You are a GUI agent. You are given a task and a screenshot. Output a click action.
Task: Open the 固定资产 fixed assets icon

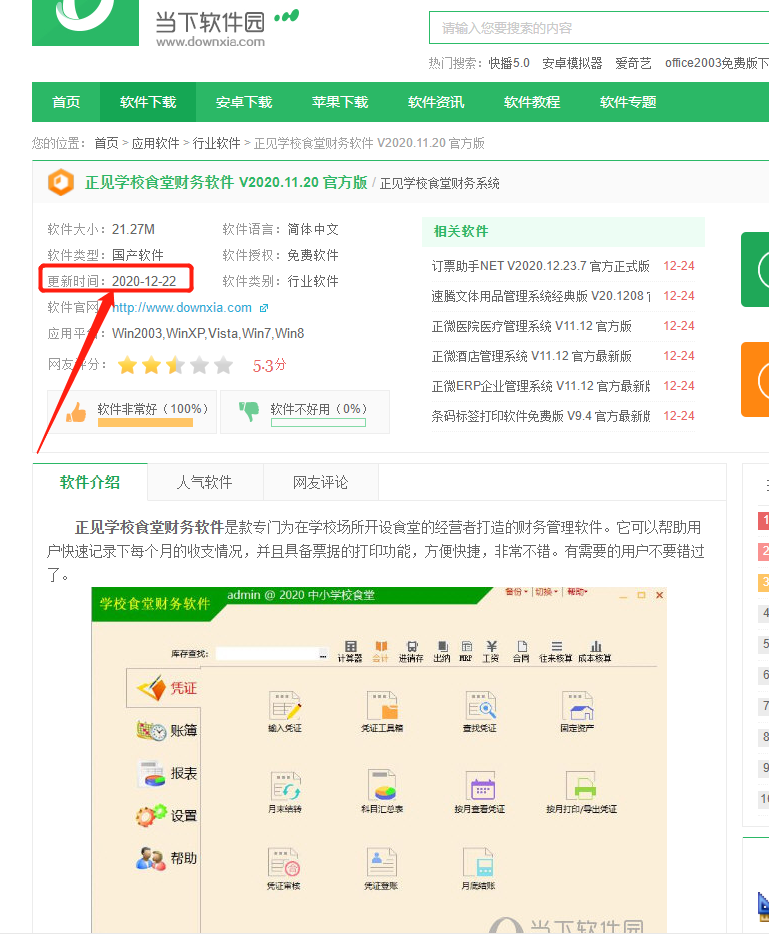point(578,711)
